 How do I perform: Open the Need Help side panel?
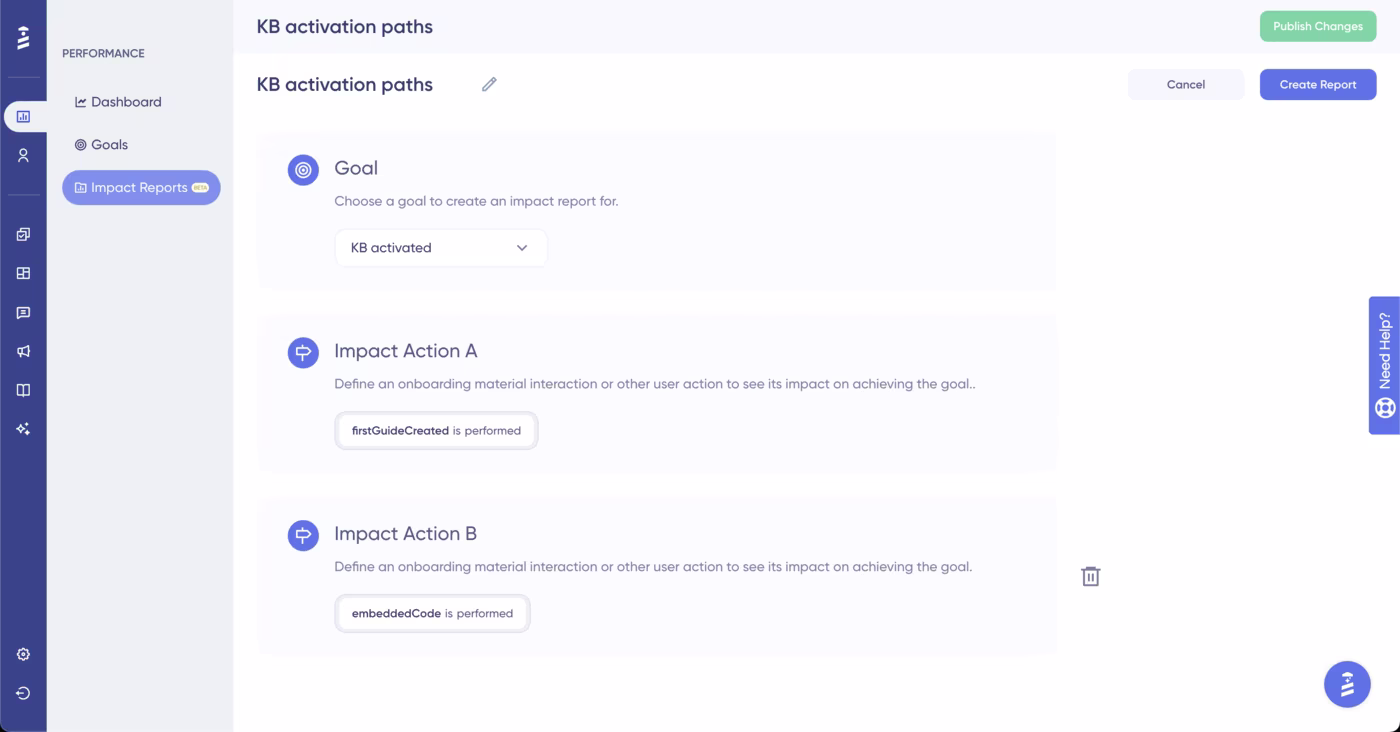click(1384, 366)
